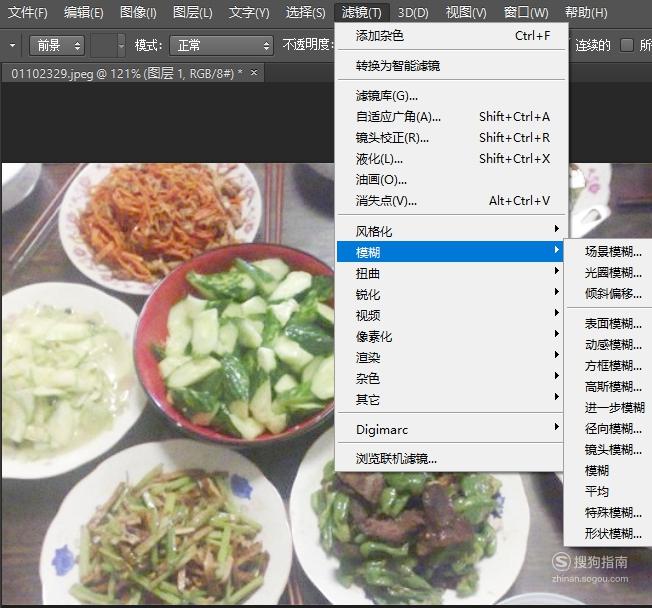Open the 文件(F) menu

coord(27,13)
